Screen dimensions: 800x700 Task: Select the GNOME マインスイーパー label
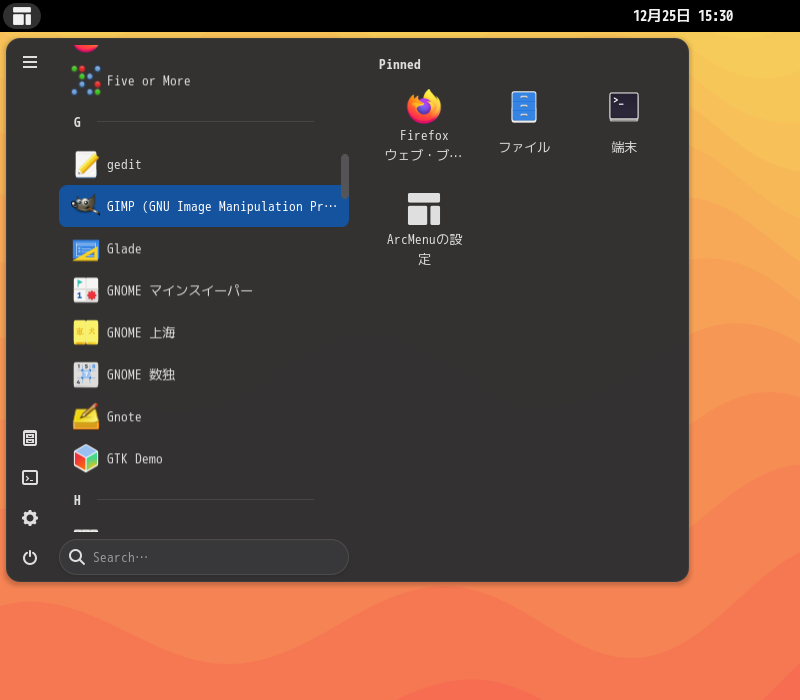pos(180,291)
